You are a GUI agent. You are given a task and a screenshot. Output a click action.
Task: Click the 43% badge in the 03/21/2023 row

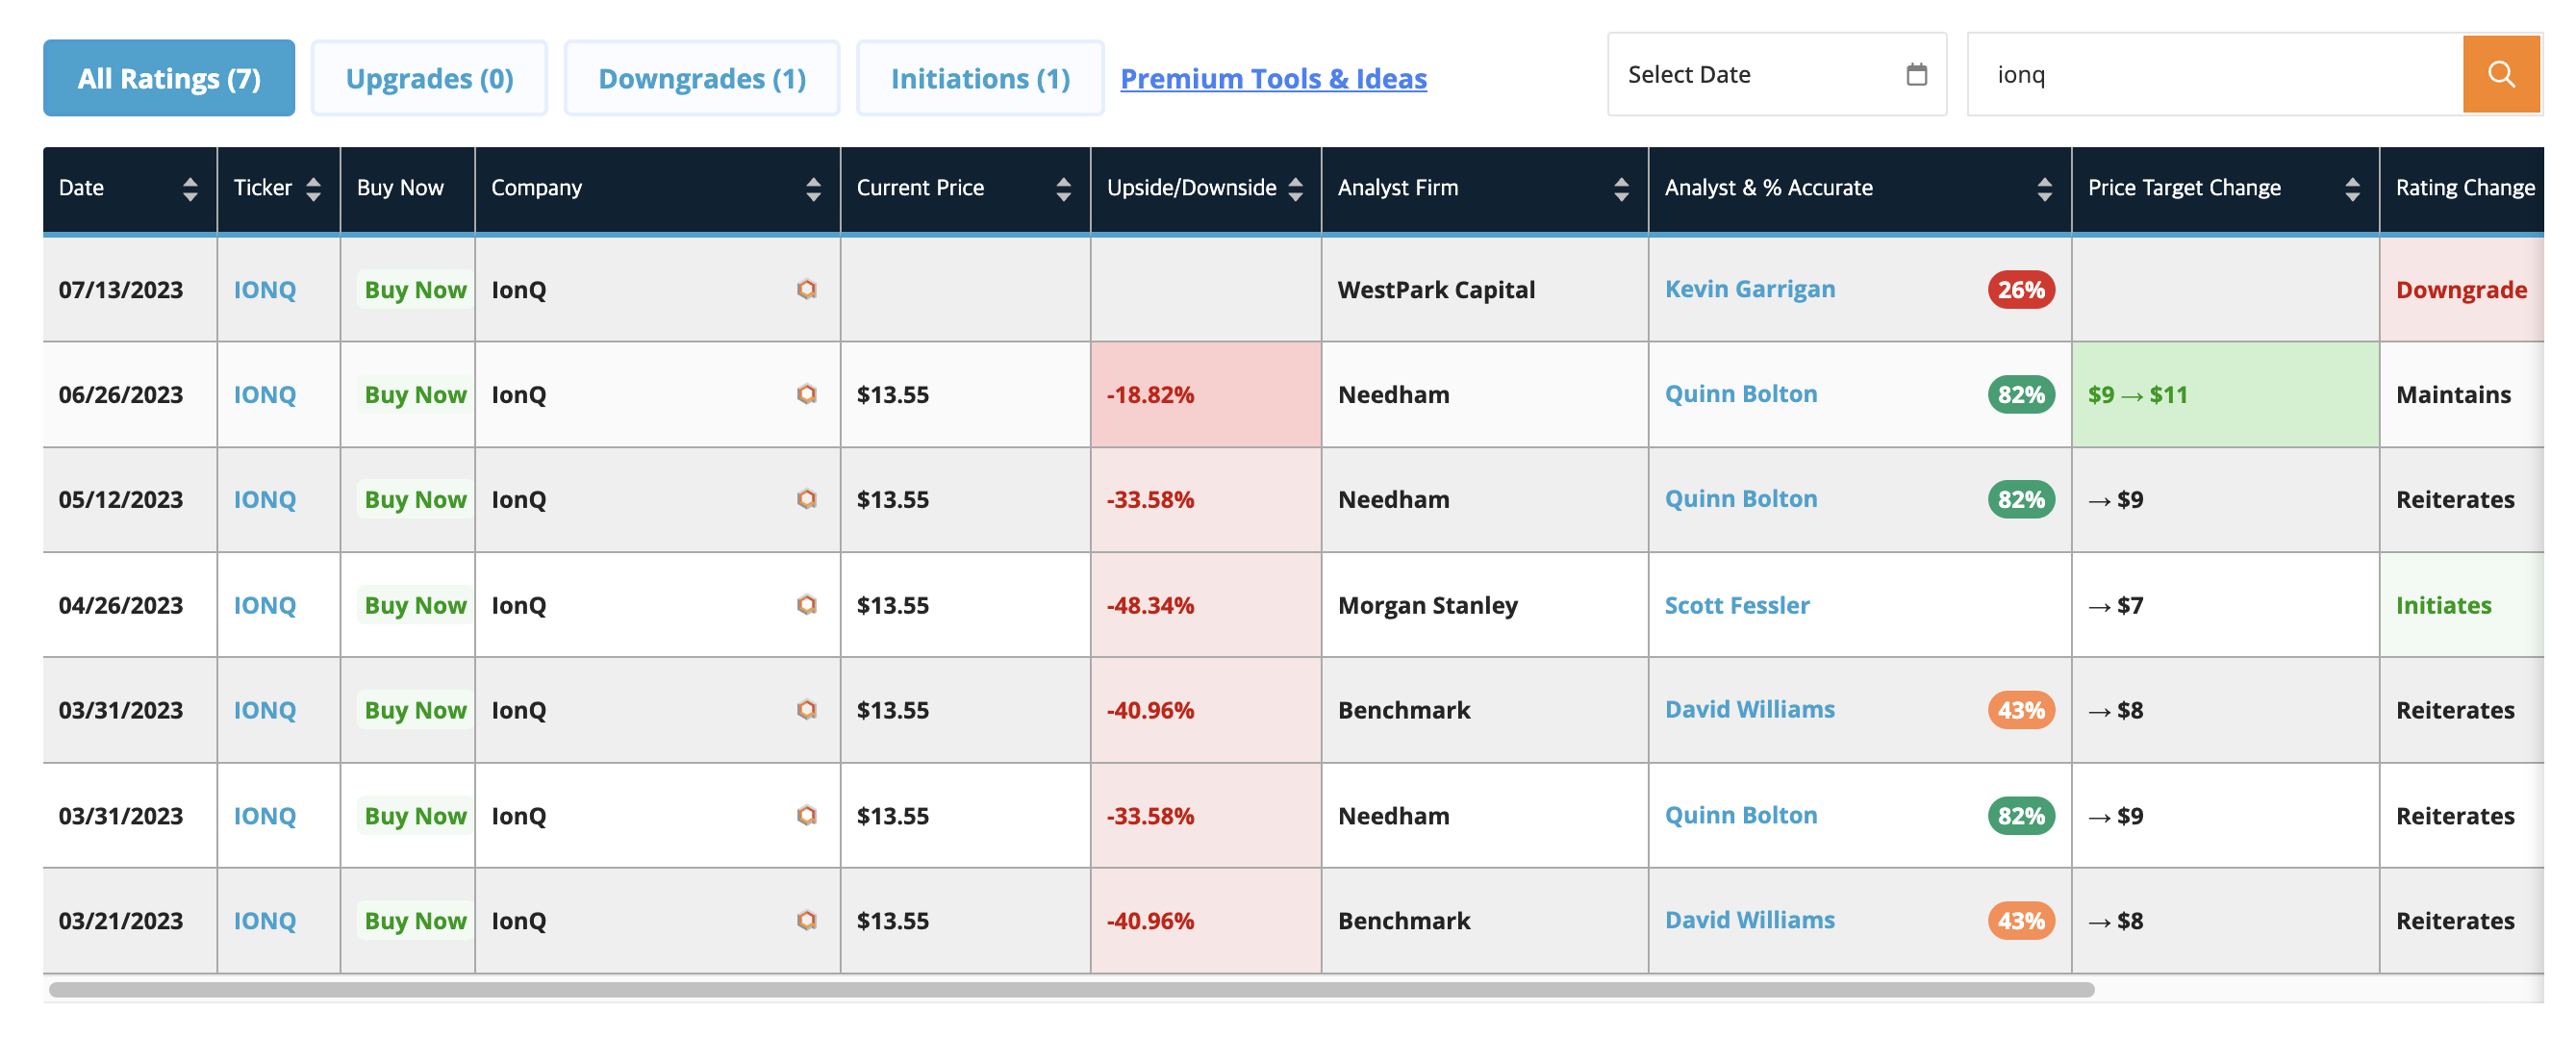click(x=2020, y=920)
